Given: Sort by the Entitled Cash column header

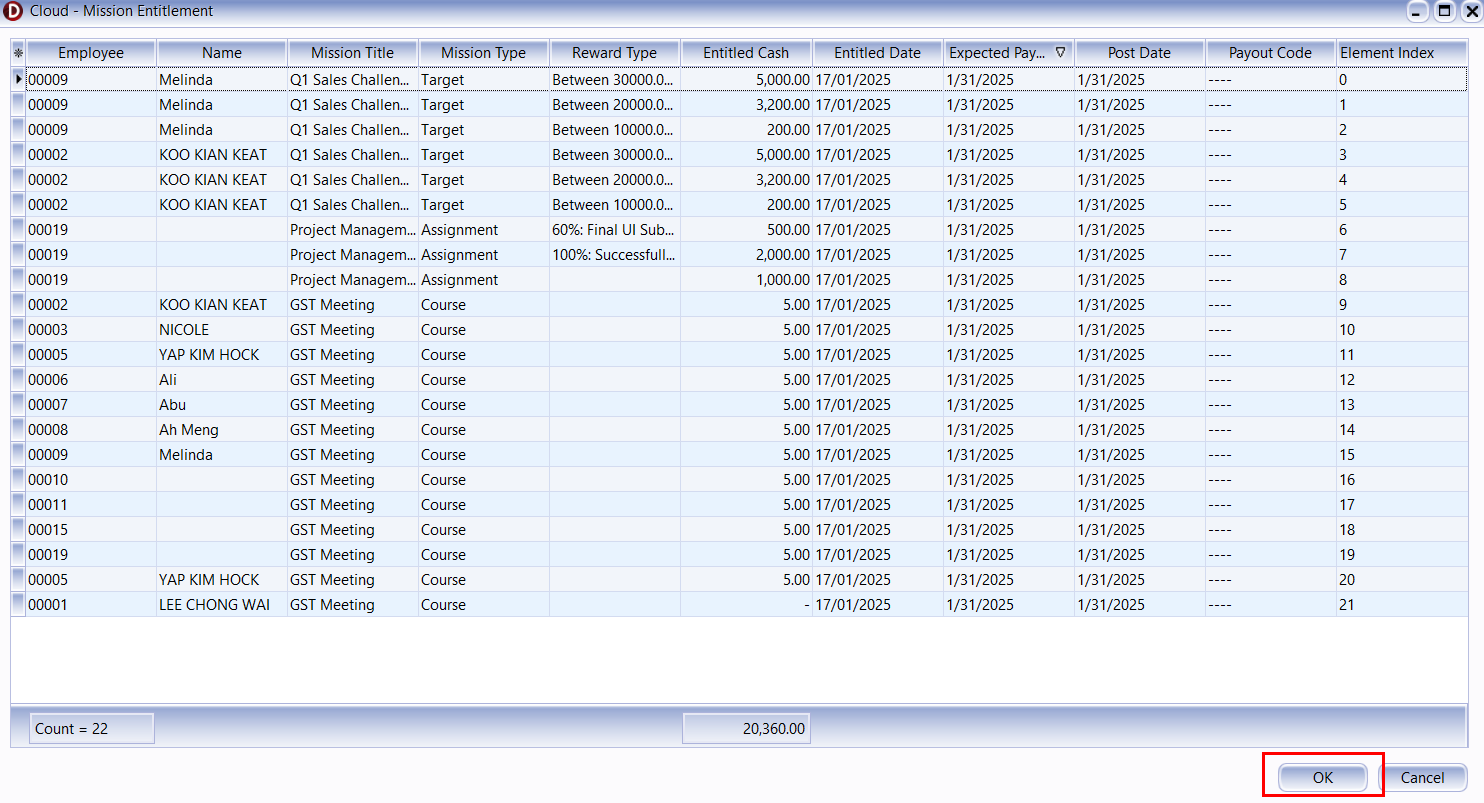Looking at the screenshot, I should point(746,52).
